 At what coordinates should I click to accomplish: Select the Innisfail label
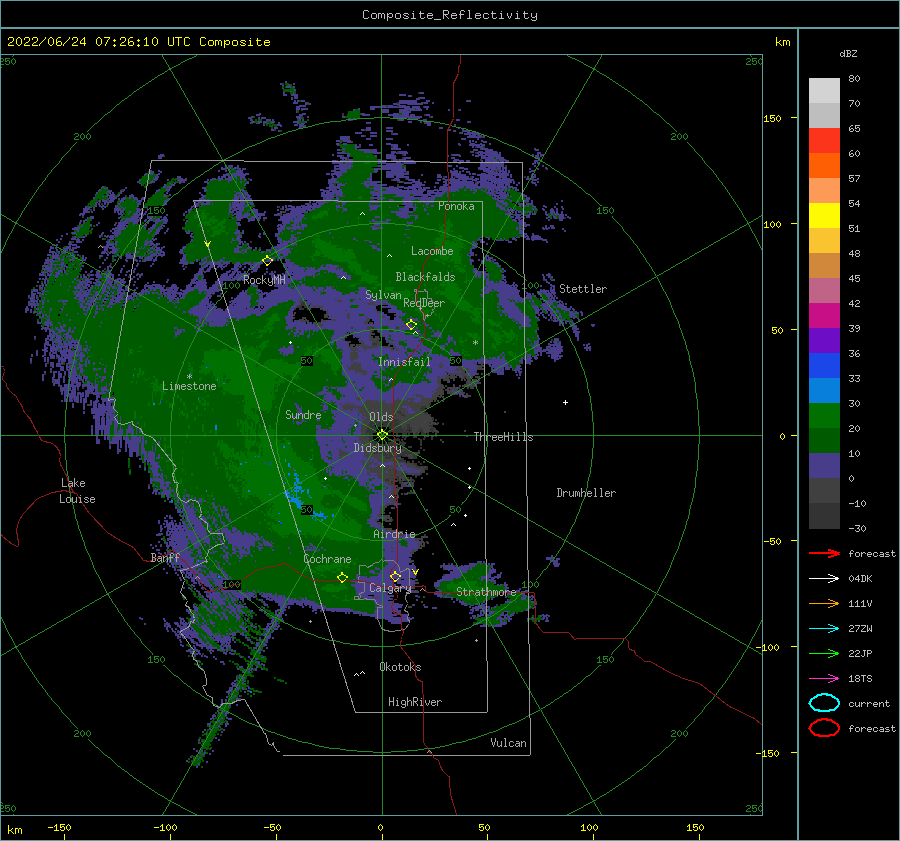[404, 362]
